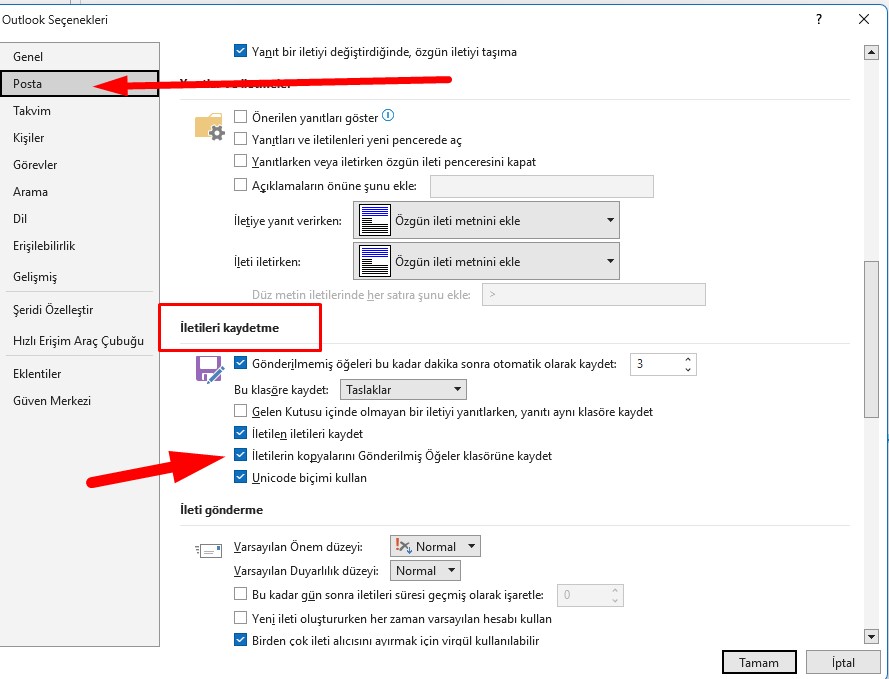Toggle 'Yanıt bir iletiyi değiştirdiğinde' checkbox
The image size is (889, 679).
coord(240,51)
